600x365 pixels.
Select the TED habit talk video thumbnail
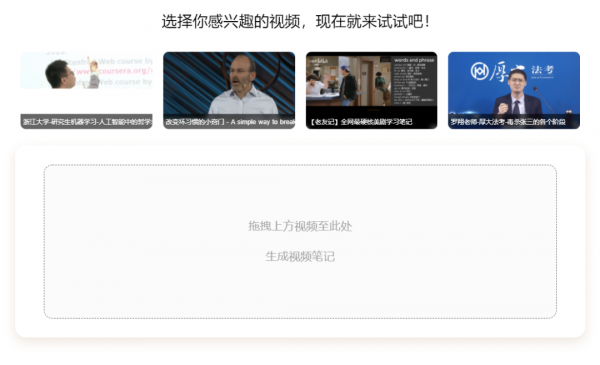pos(229,90)
